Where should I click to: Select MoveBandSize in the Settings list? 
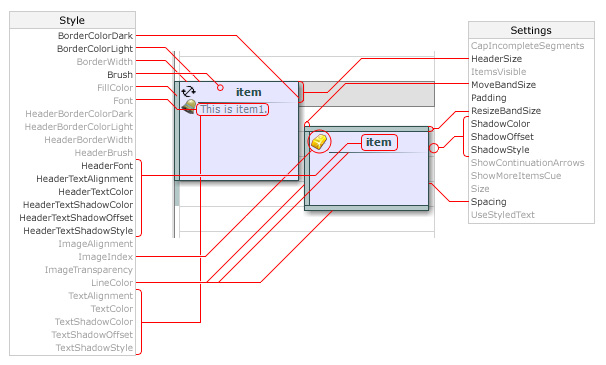pos(504,85)
